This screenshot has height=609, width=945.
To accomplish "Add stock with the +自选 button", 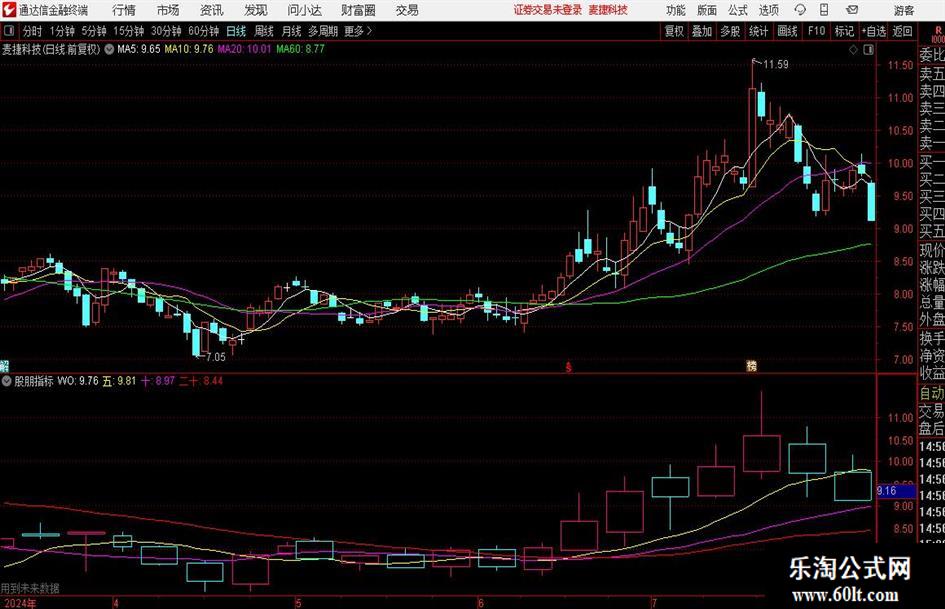I will coord(874,31).
